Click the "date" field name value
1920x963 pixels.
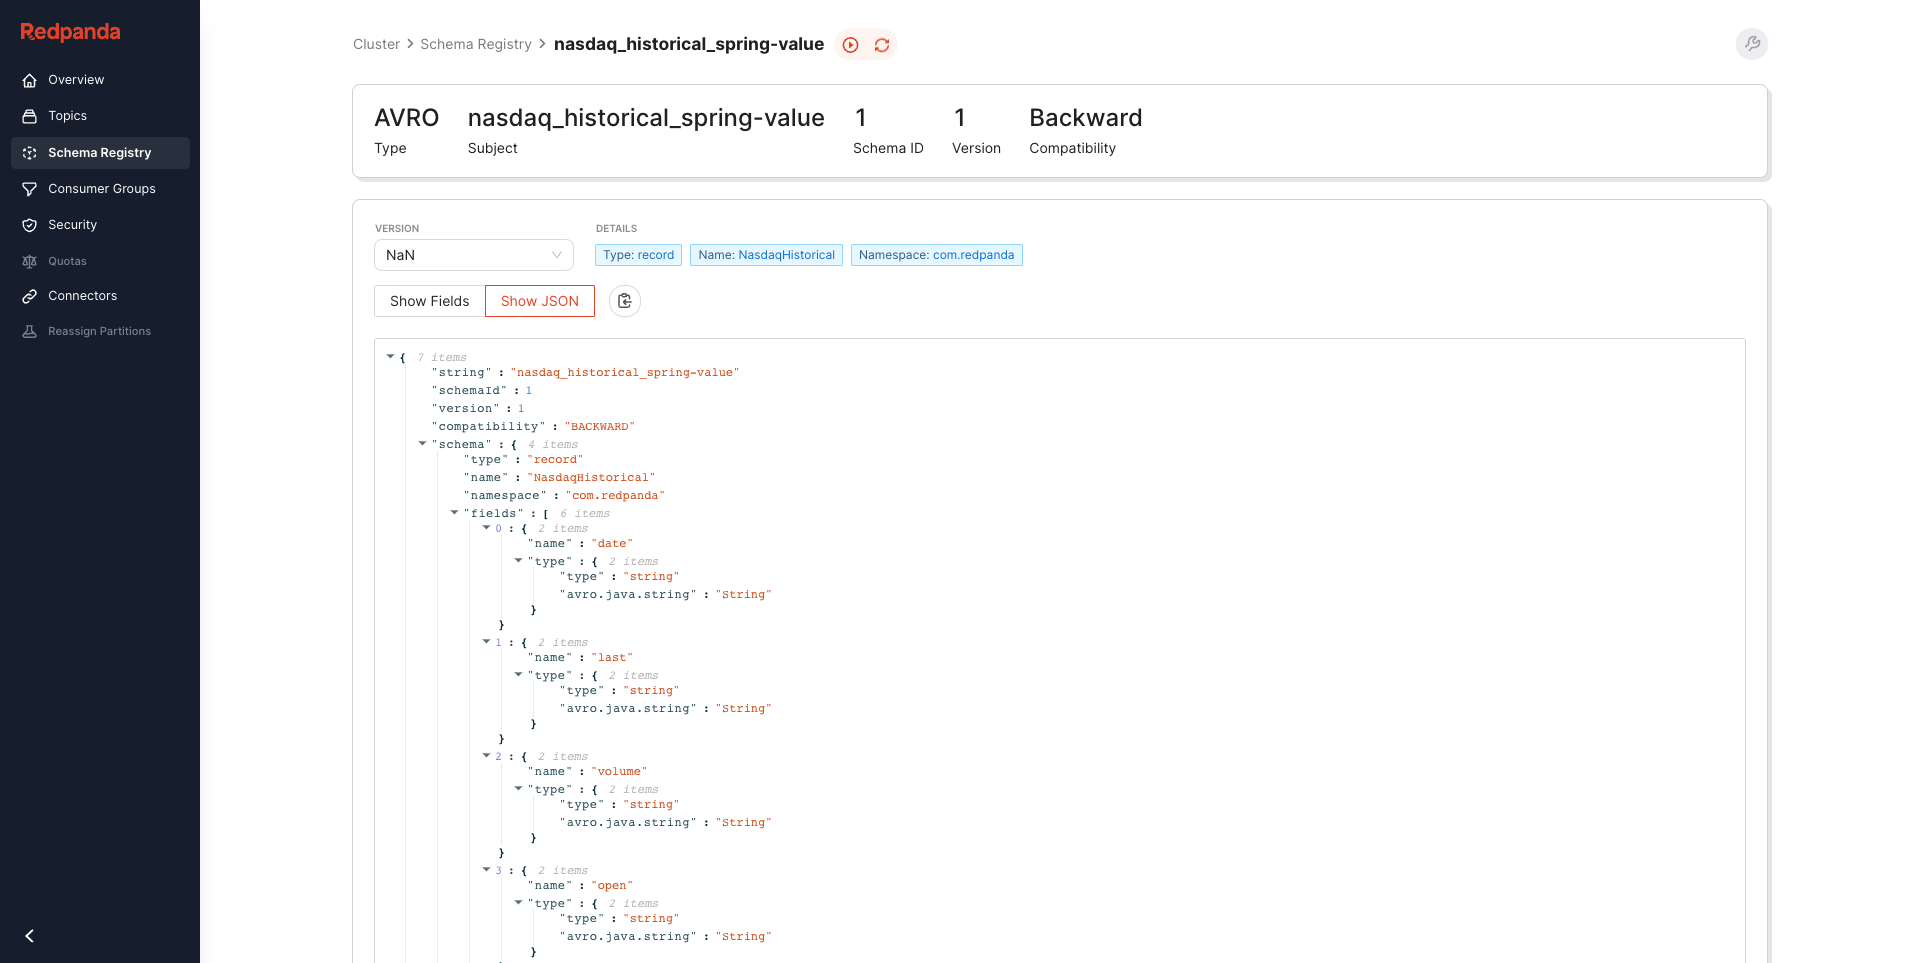coord(612,544)
